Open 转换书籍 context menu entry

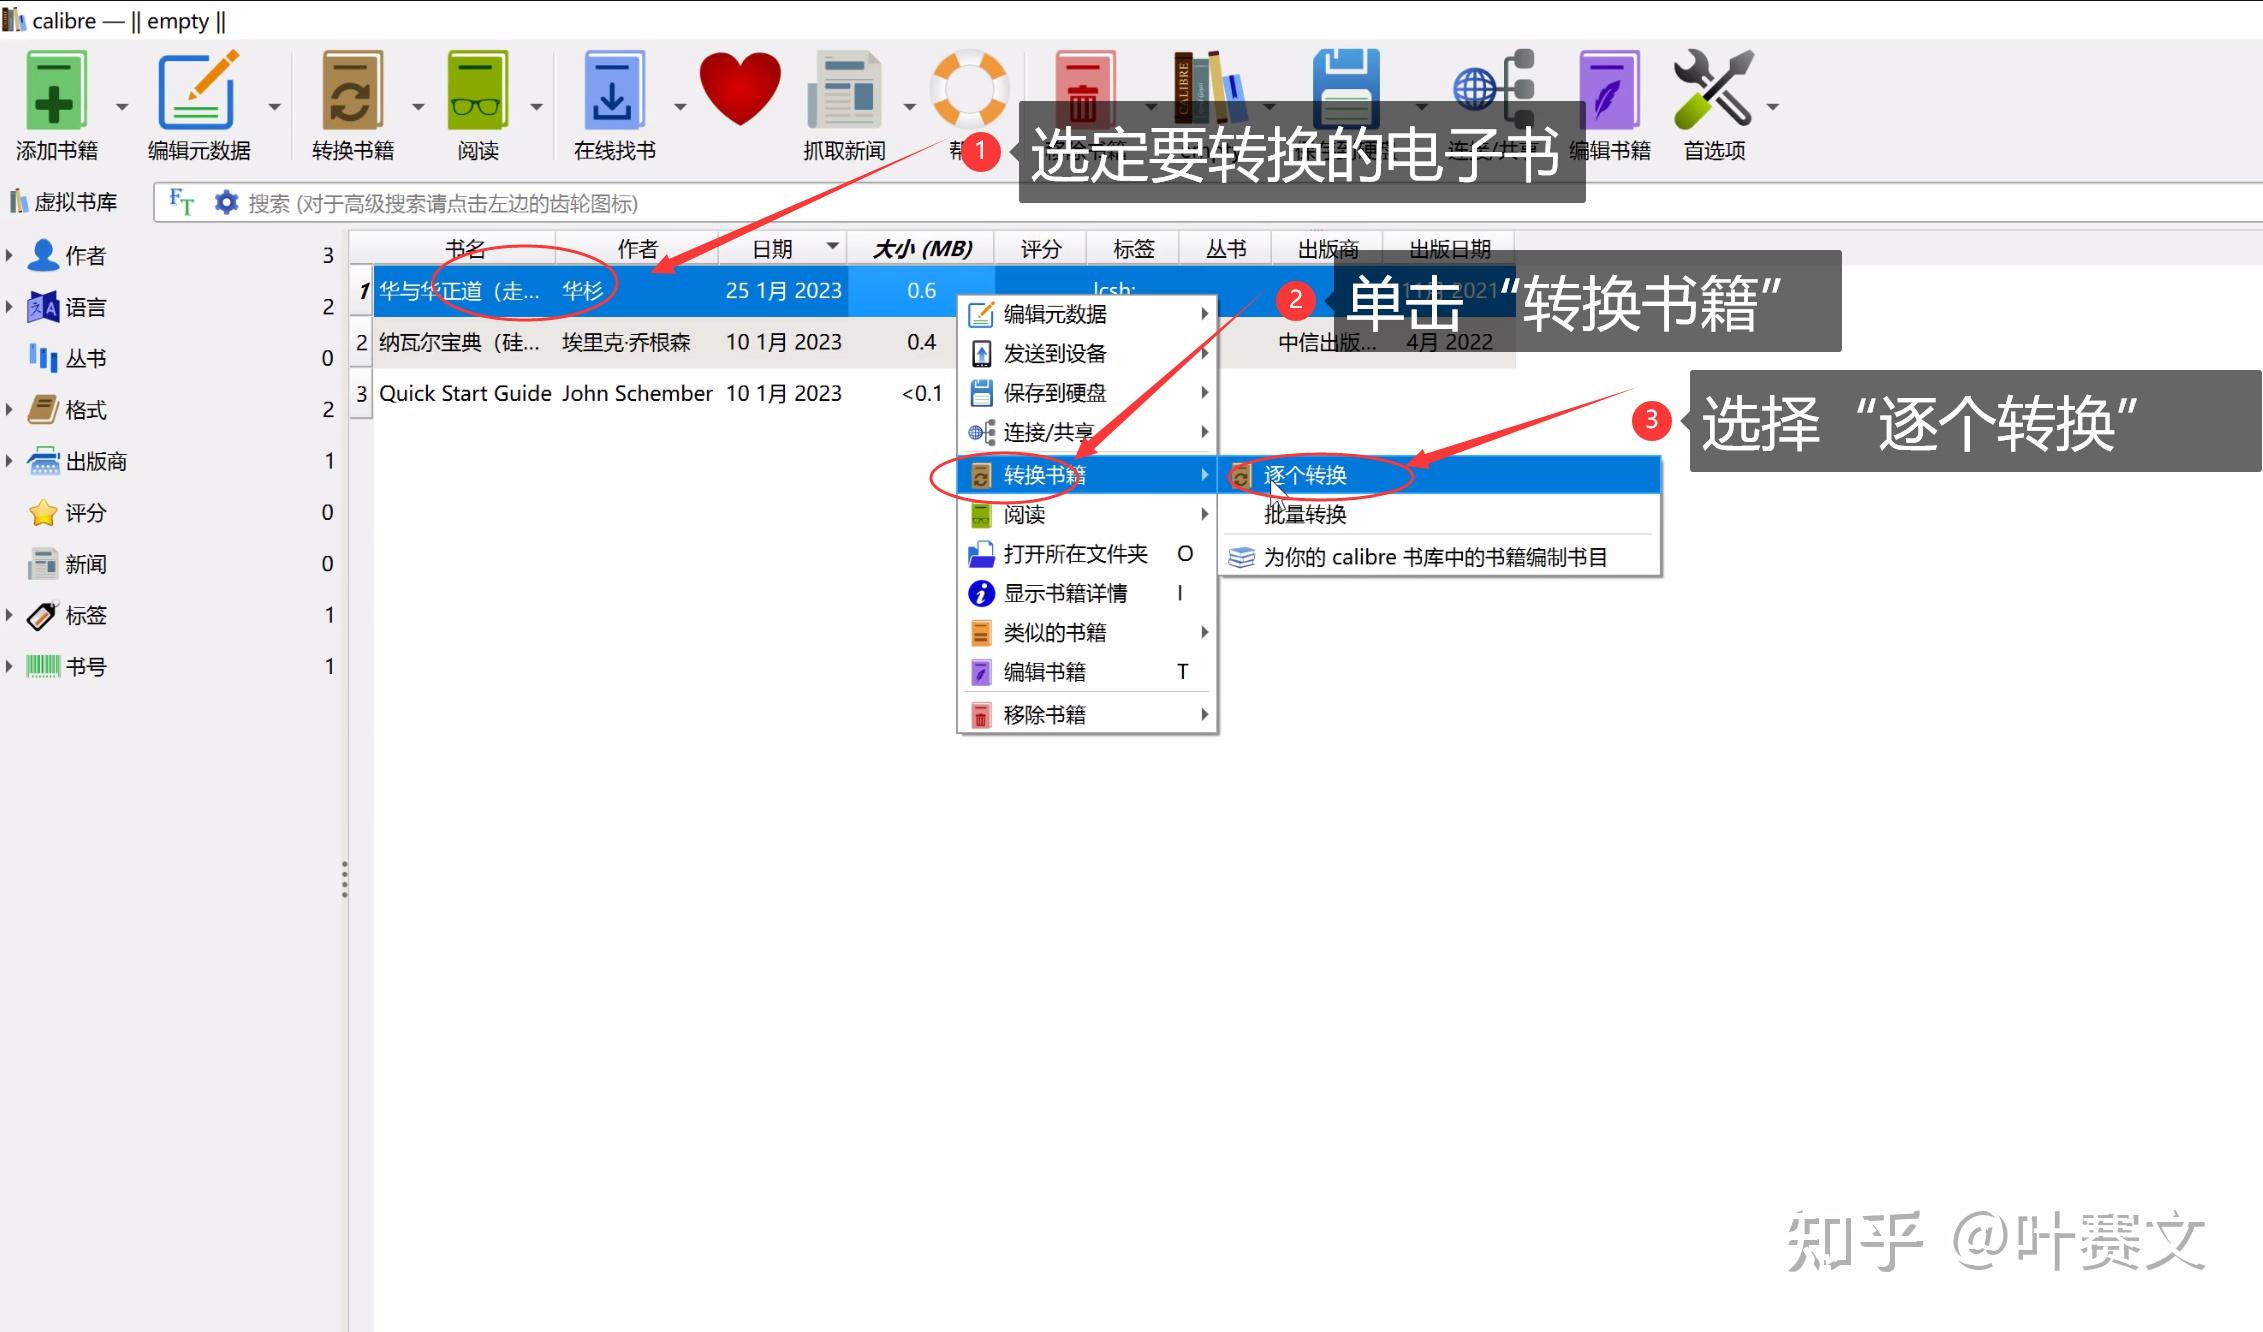coord(1088,475)
